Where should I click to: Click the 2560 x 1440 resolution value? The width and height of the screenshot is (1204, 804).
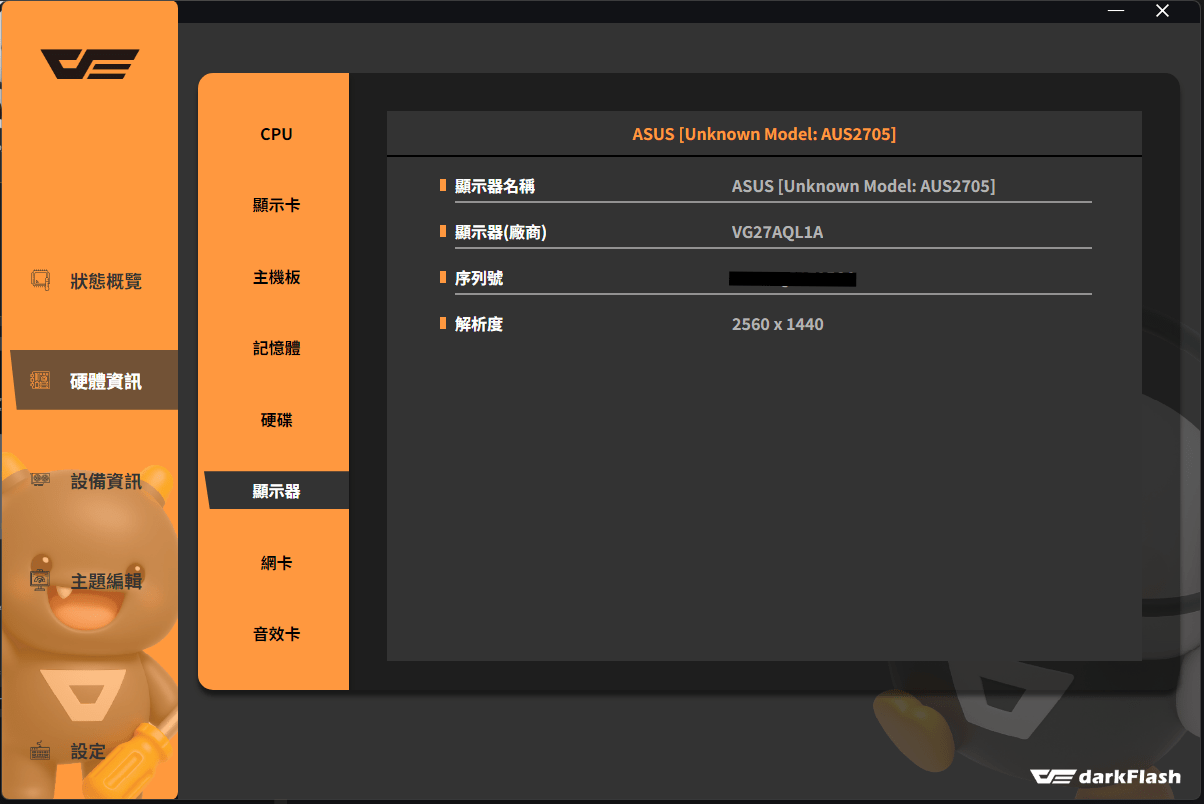pyautogui.click(x=777, y=324)
